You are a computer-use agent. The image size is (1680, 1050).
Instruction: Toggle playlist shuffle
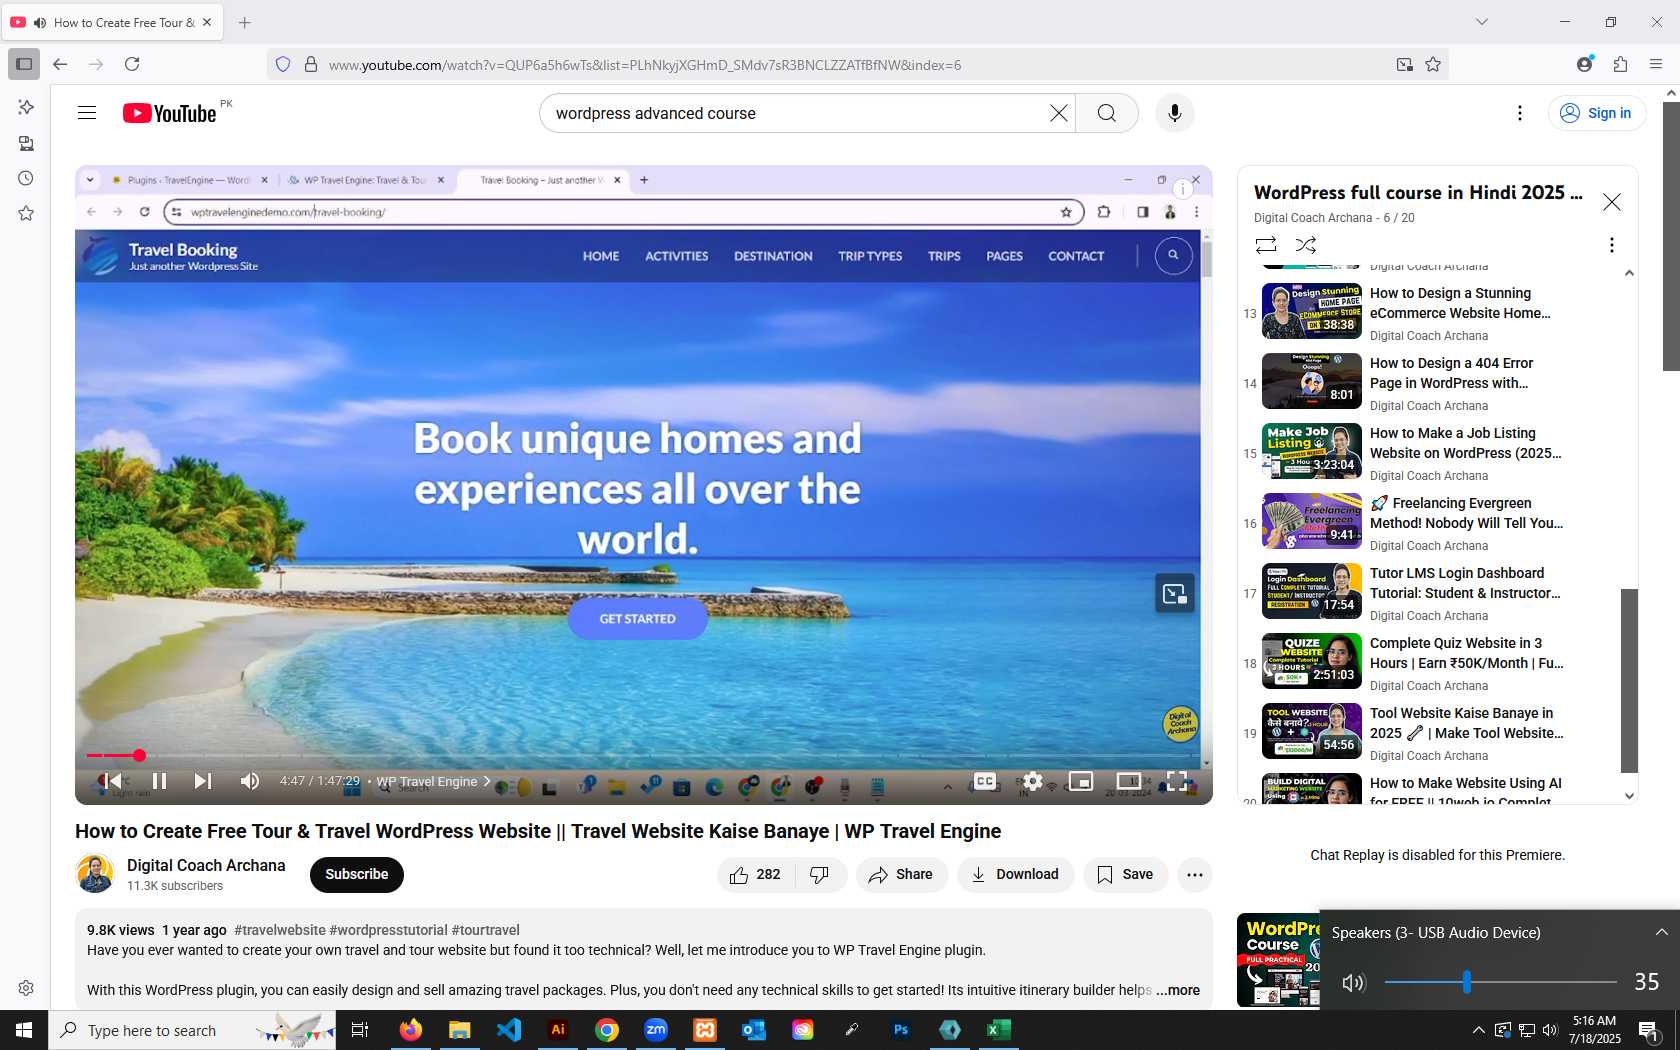click(1306, 244)
